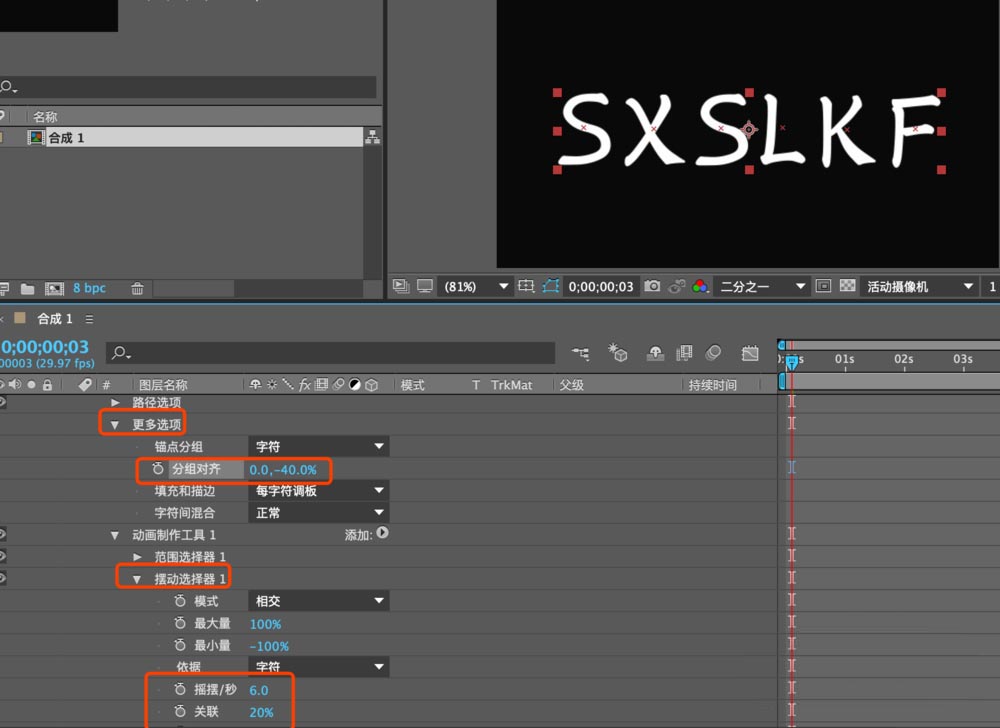Image resolution: width=1000 pixels, height=728 pixels.
Task: Toggle the pixel aspect ratio correction icon
Action: 823,286
